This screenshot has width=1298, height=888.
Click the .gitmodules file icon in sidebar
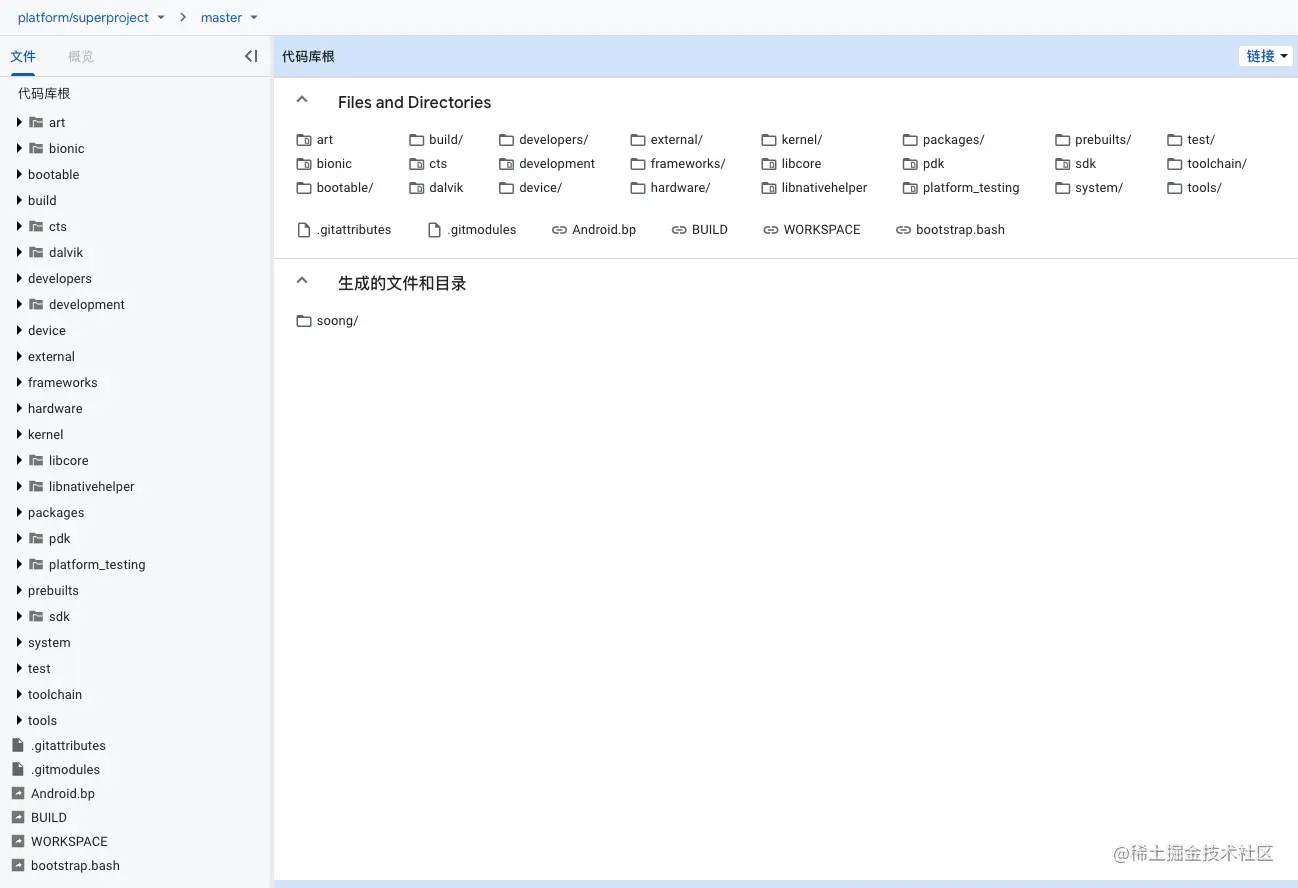[x=17, y=769]
